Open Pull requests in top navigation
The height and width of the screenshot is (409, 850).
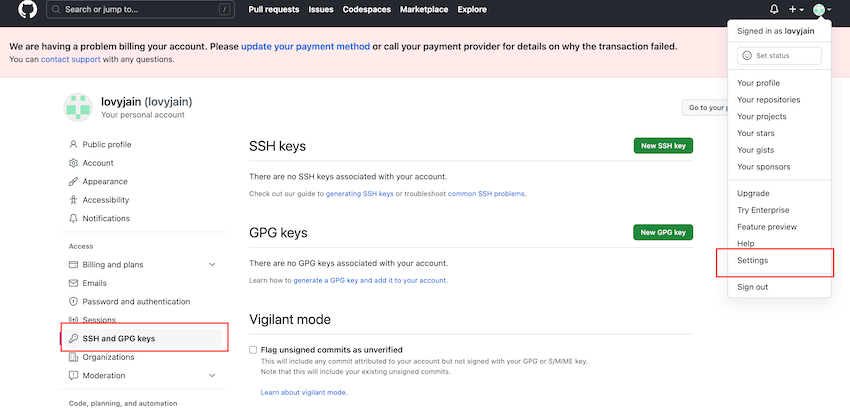274,9
